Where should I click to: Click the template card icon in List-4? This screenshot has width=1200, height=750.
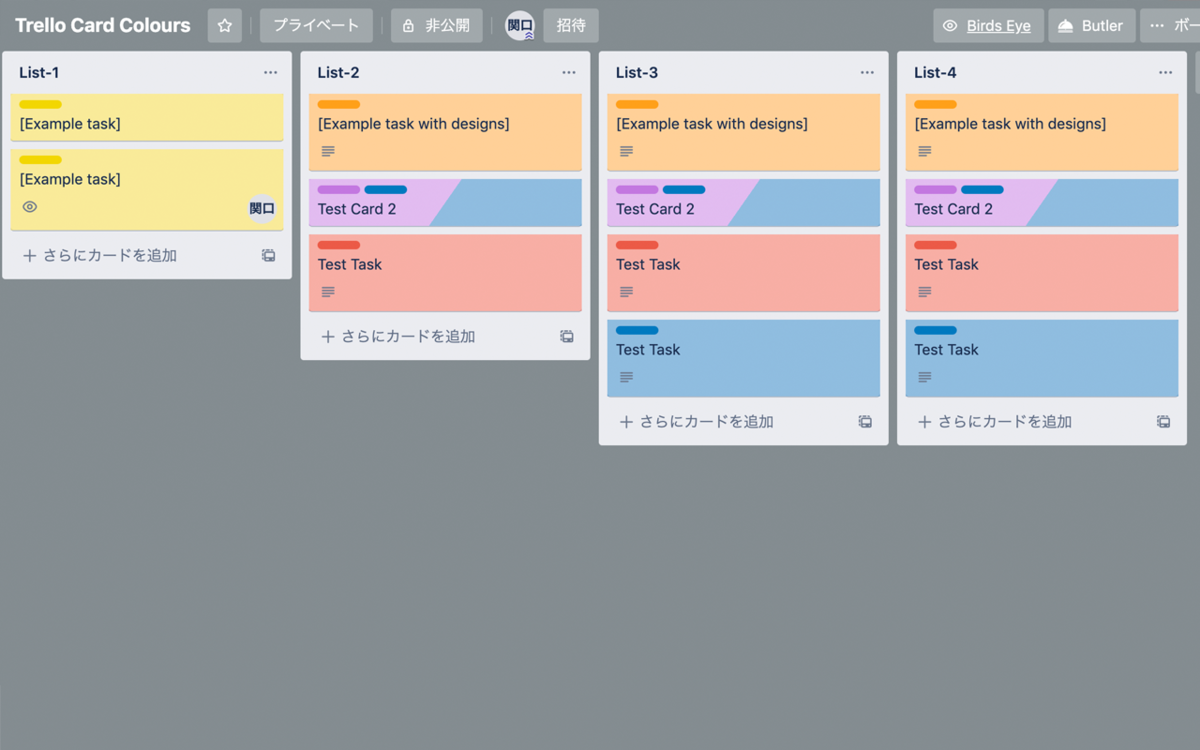pyautogui.click(x=1164, y=422)
